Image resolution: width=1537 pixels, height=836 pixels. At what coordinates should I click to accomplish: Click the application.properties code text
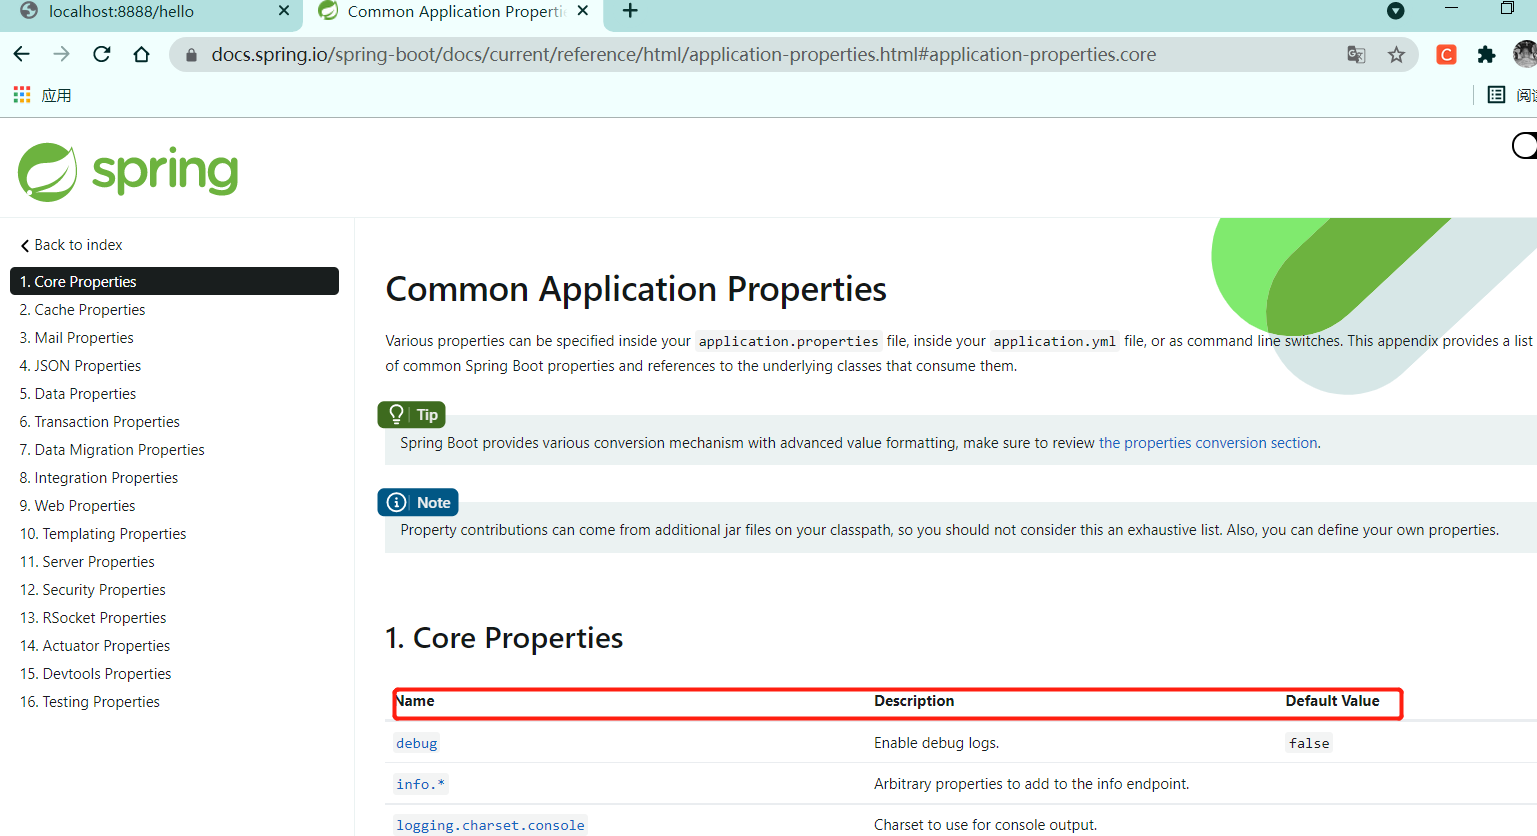(x=788, y=341)
